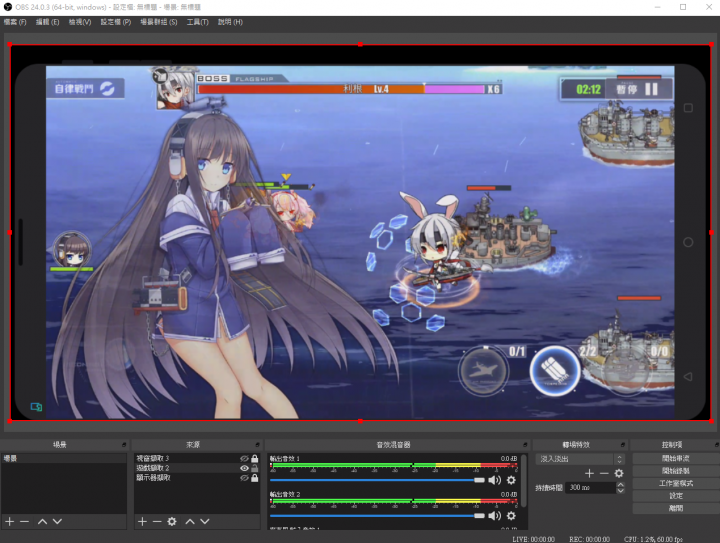Open transition properties with the gear icon
The width and height of the screenshot is (720, 543).
(x=619, y=473)
